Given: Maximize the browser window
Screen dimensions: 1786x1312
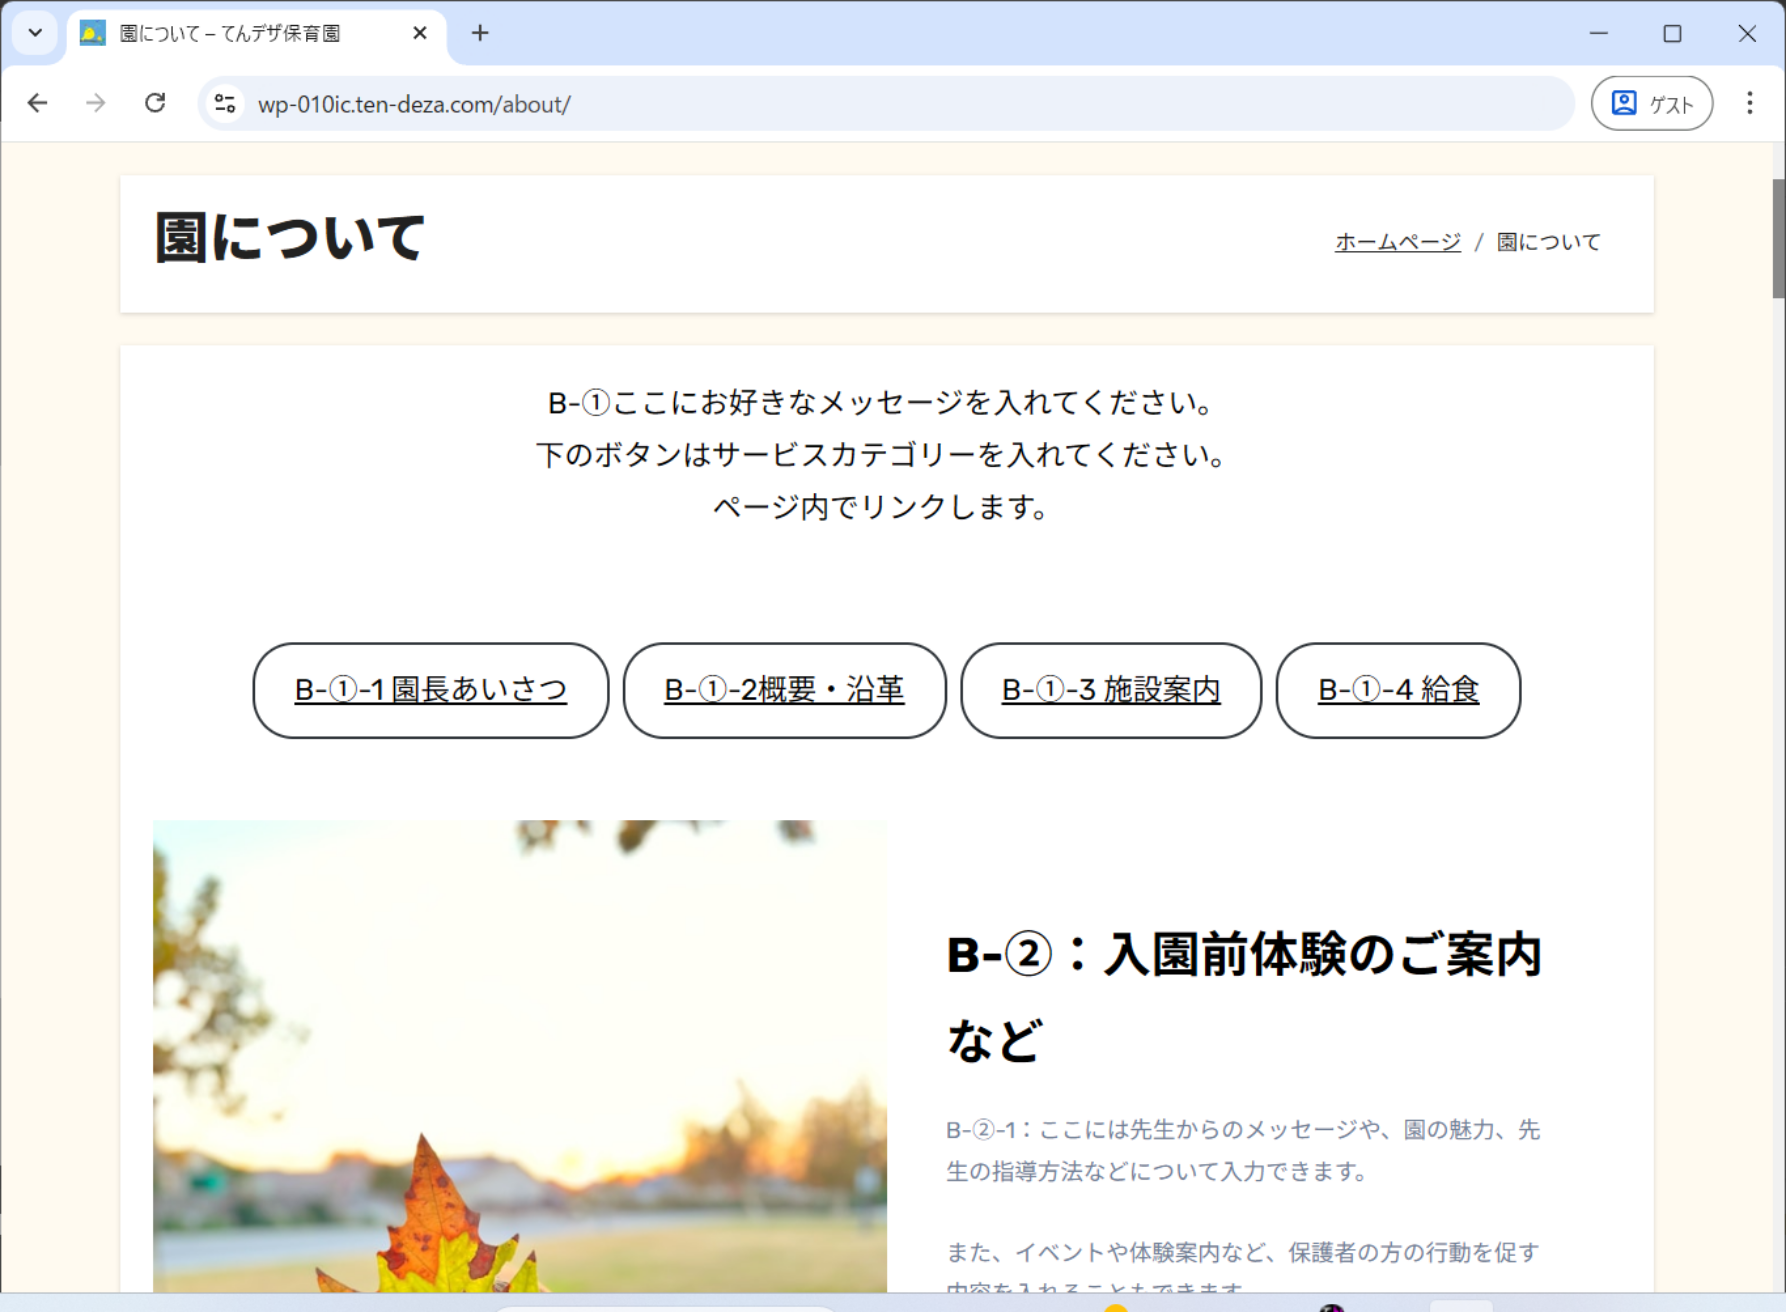Looking at the screenshot, I should pyautogui.click(x=1672, y=33).
